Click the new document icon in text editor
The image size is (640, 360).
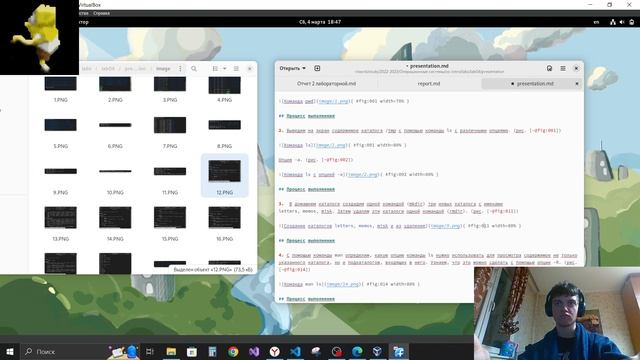(x=317, y=68)
